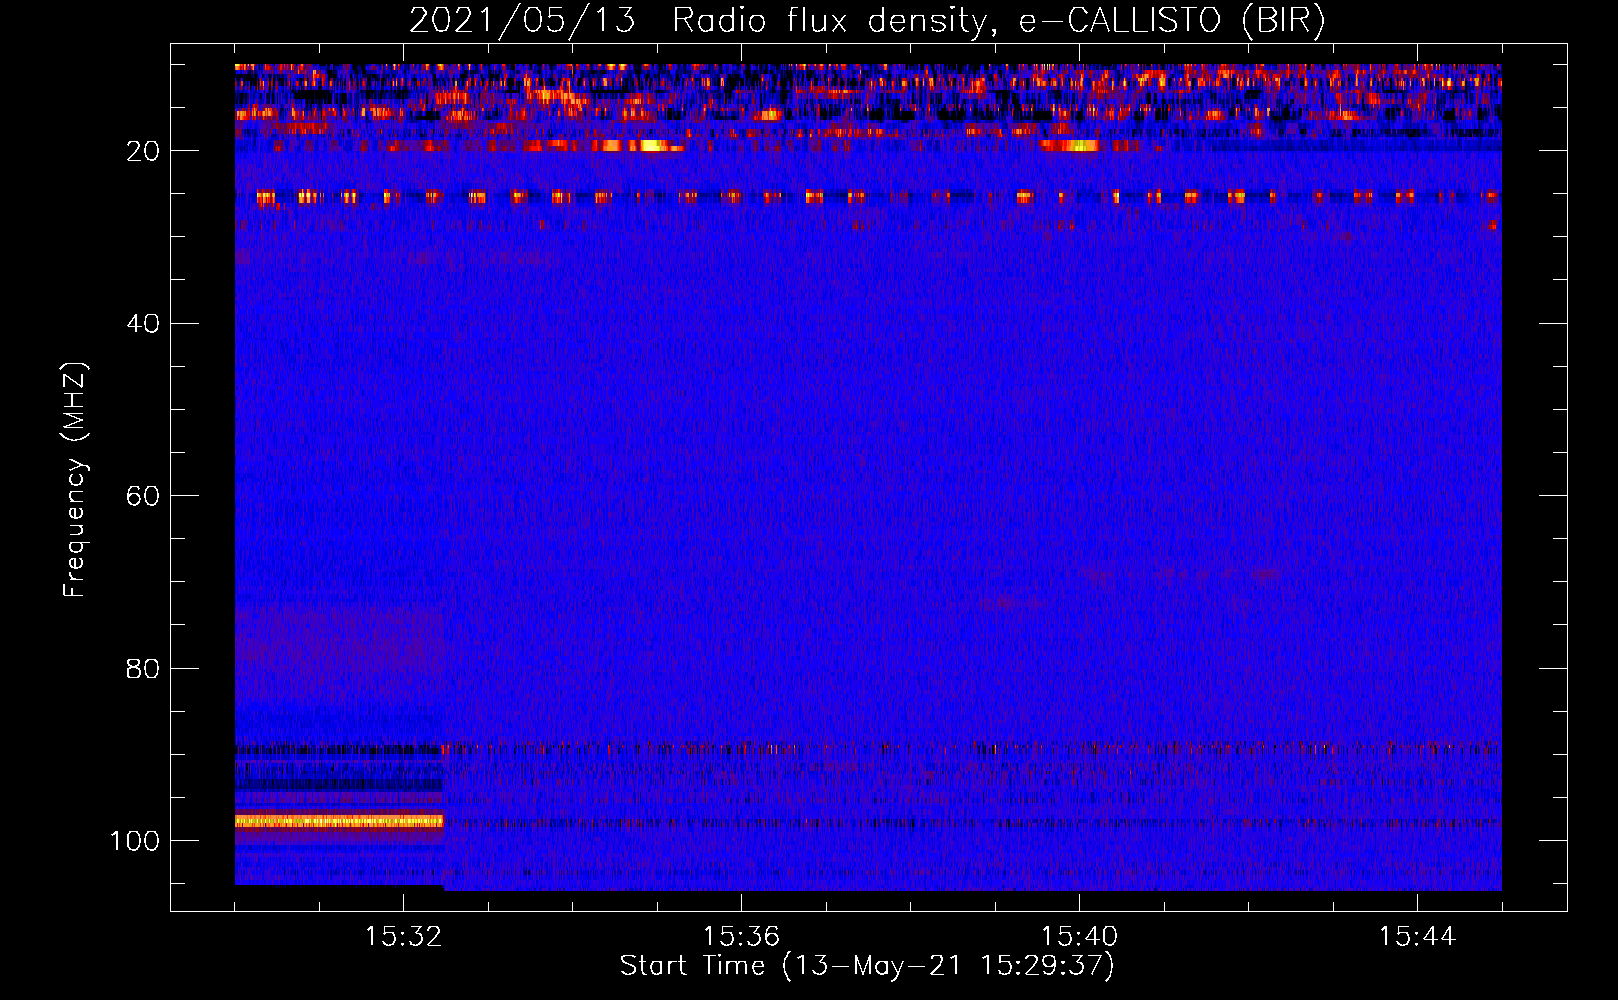The width and height of the screenshot is (1618, 1000).
Task: Click the bright yellow band near 98 MHz
Action: click(339, 821)
